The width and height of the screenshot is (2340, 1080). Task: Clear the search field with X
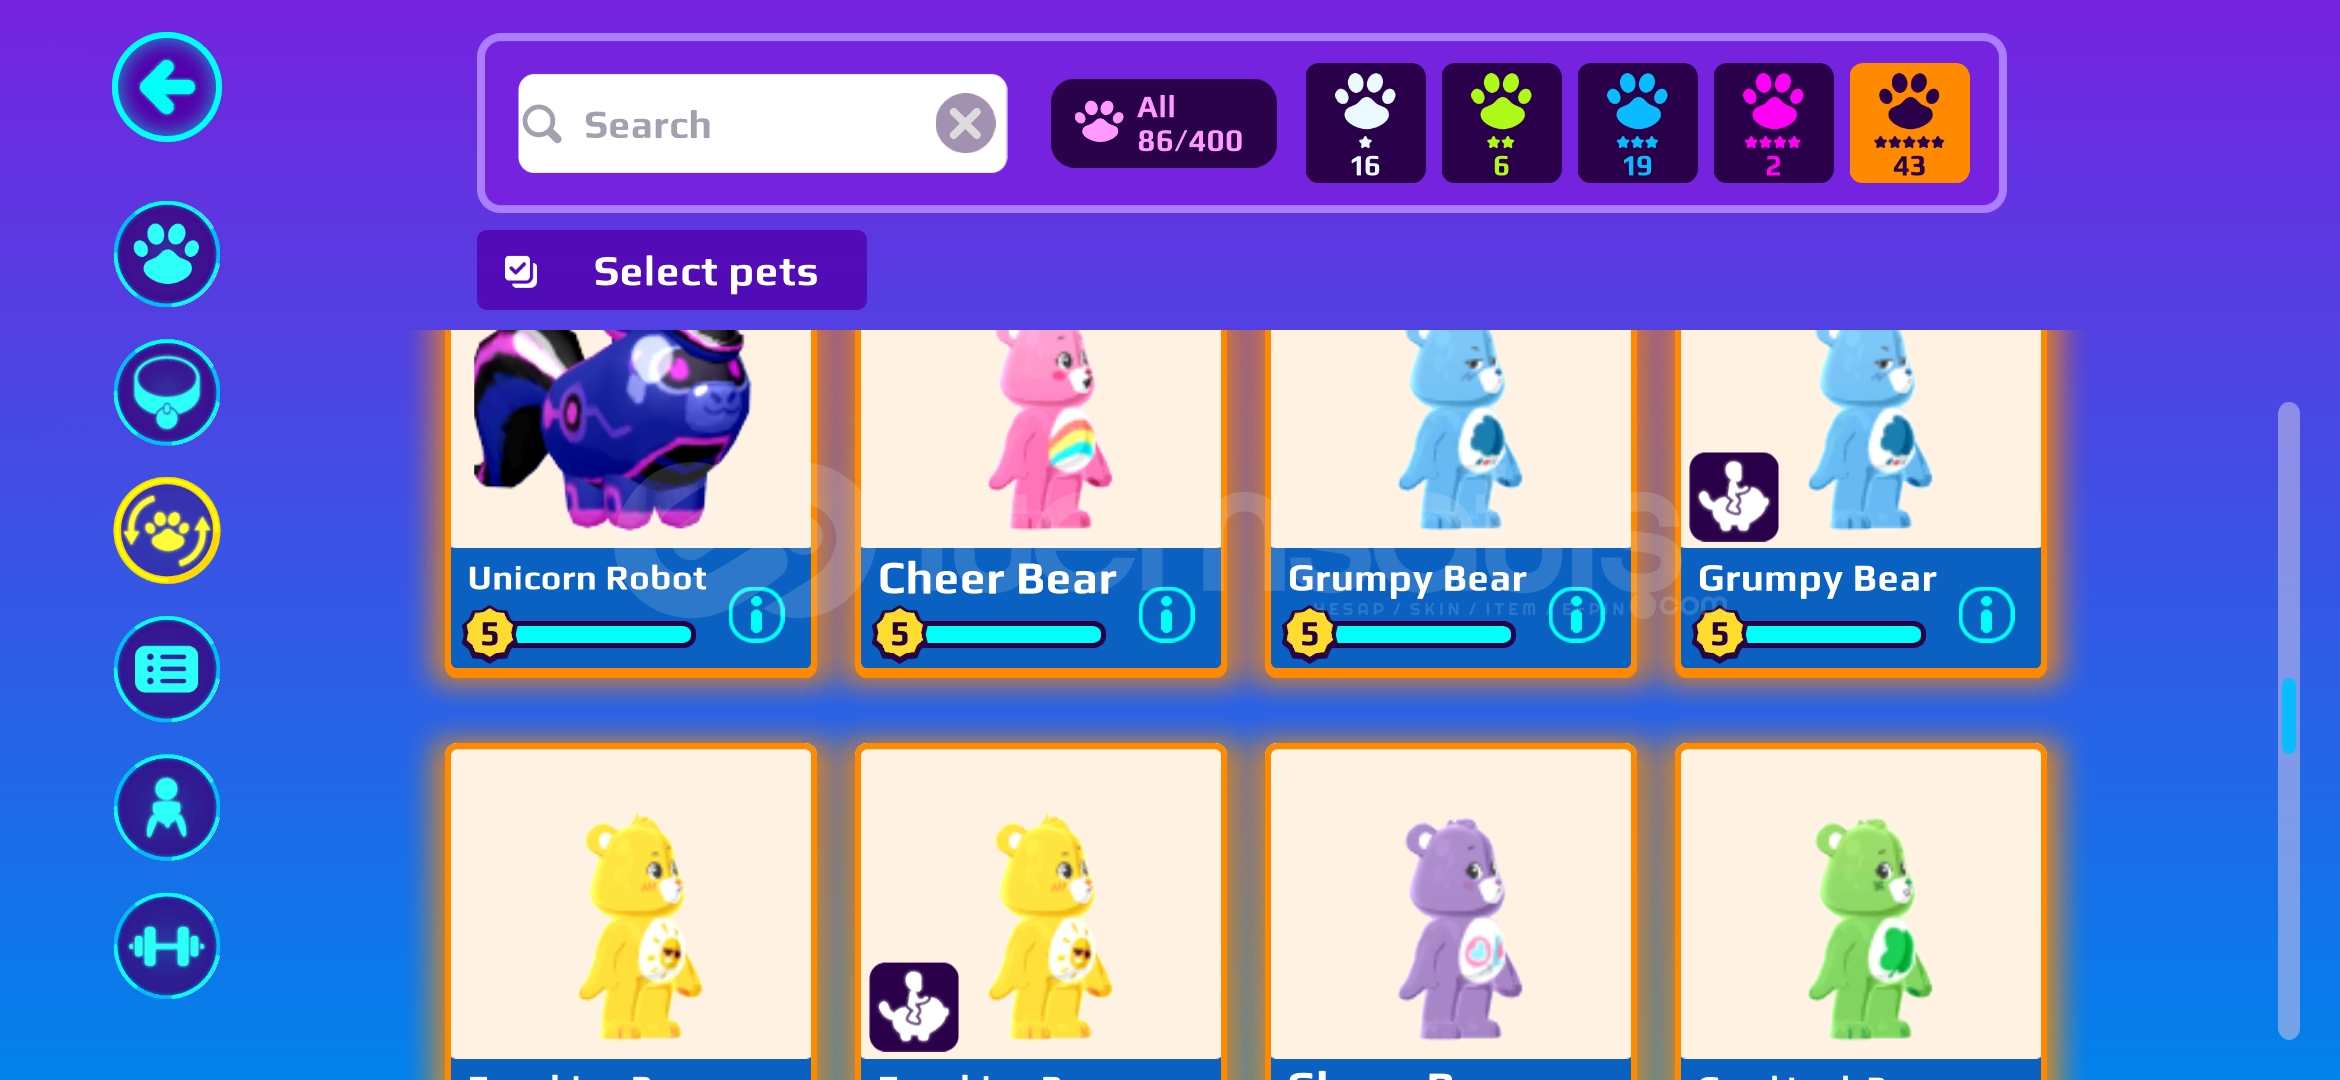(965, 124)
